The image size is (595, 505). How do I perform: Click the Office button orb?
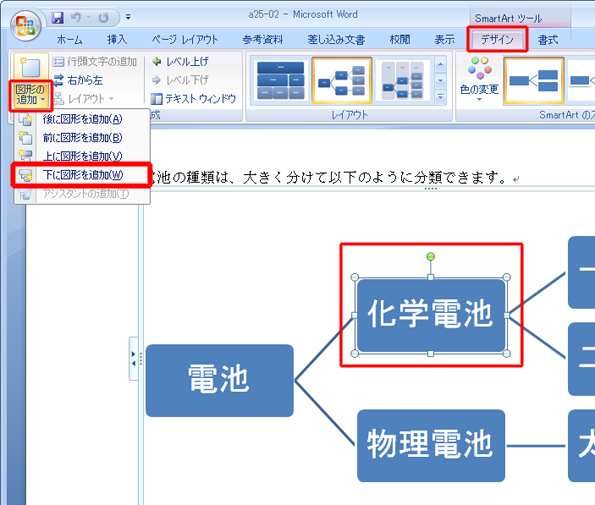[x=25, y=26]
